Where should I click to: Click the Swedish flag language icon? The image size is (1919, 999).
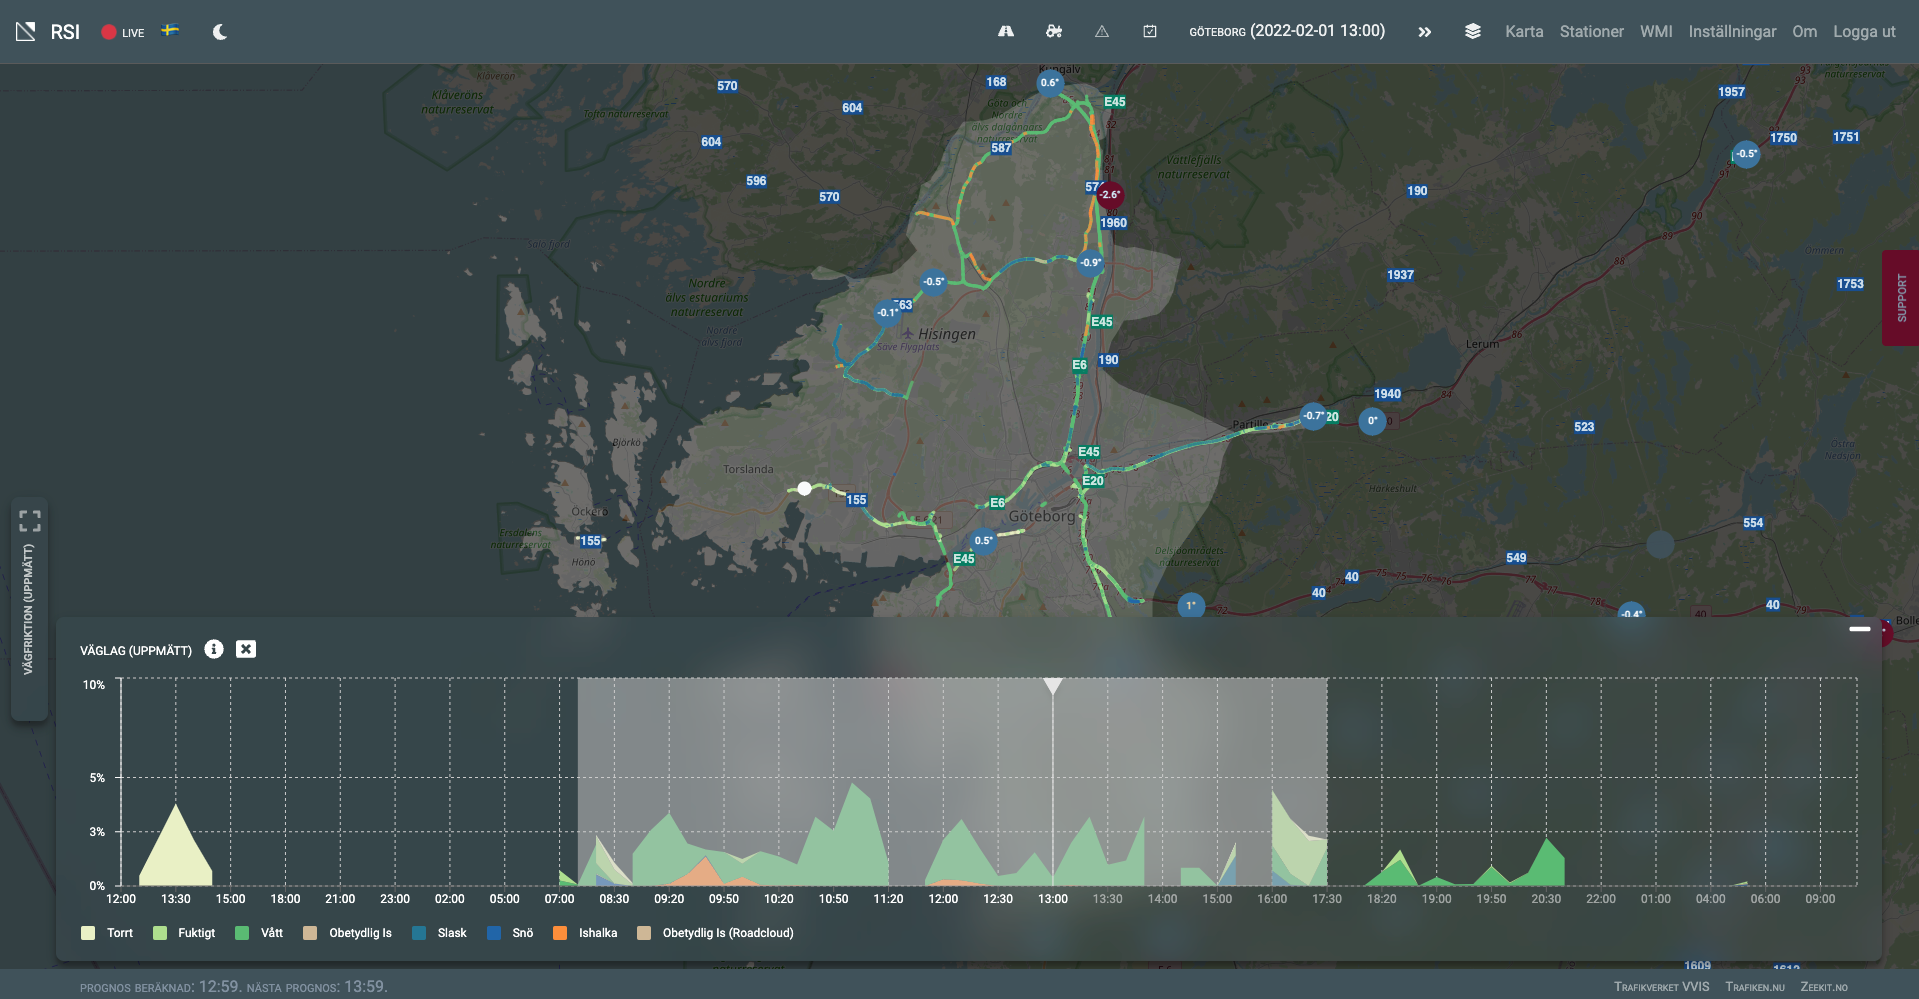[x=171, y=31]
